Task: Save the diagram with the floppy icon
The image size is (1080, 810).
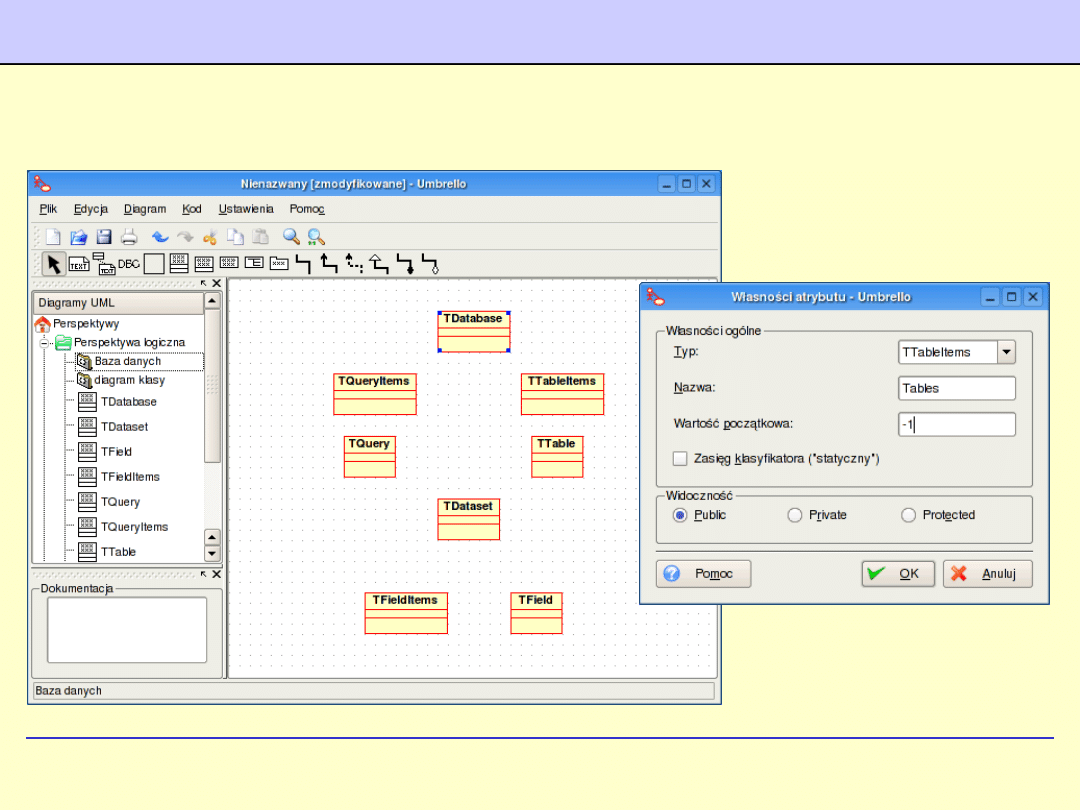Action: (104, 237)
